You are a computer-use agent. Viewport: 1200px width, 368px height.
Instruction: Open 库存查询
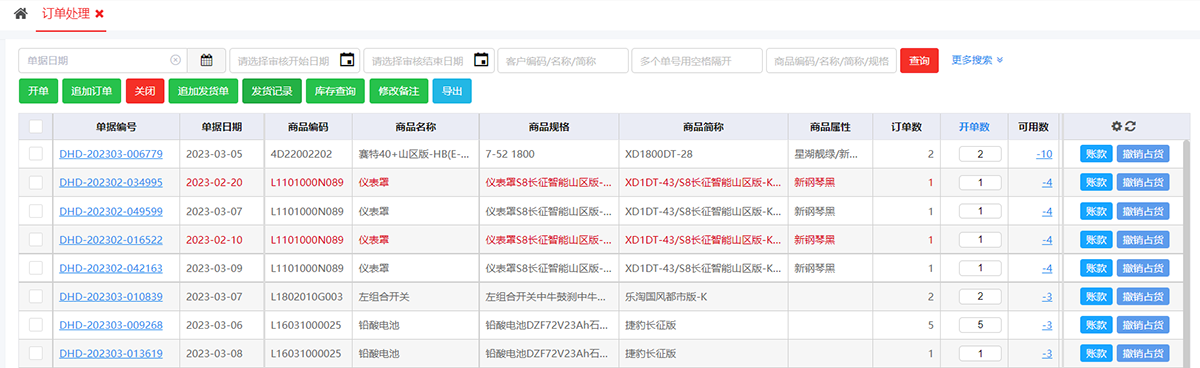[x=335, y=91]
